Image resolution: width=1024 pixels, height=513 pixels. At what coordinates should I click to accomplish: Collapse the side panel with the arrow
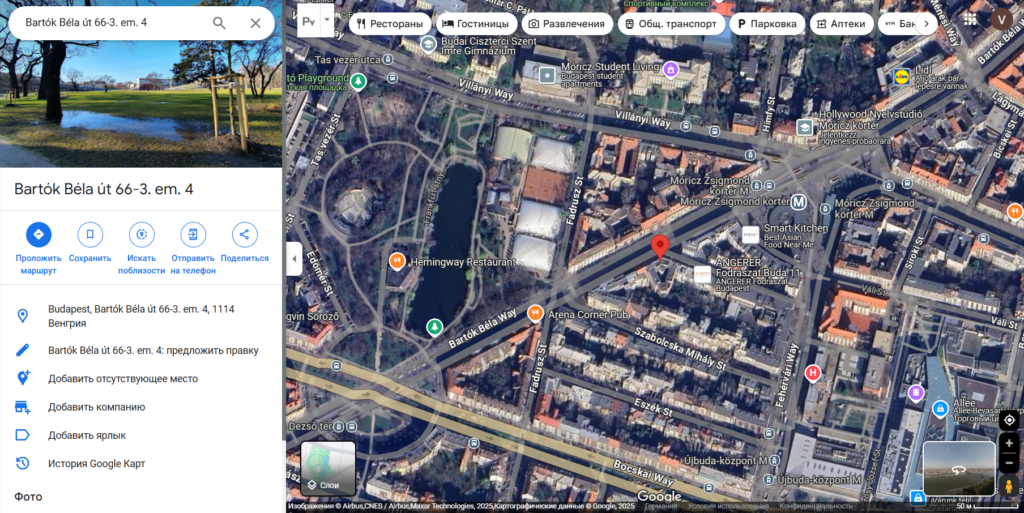294,258
